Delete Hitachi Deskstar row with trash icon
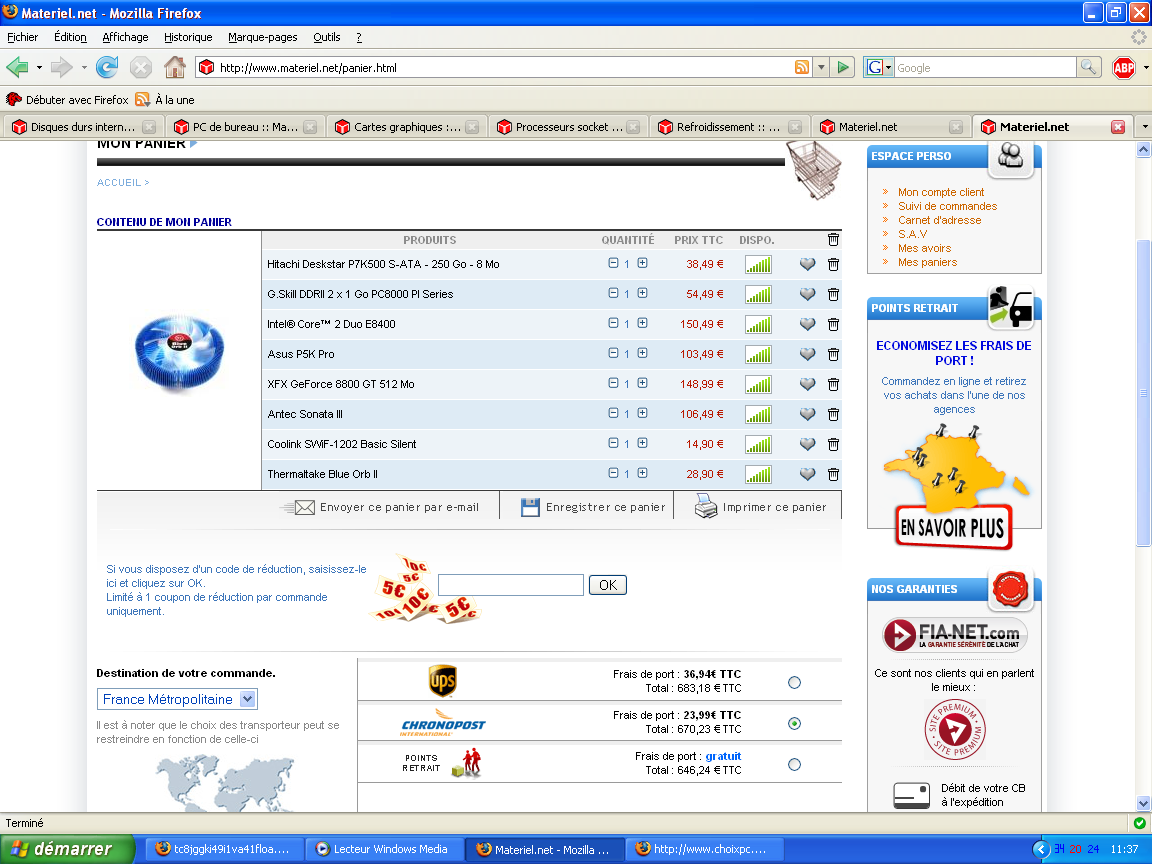The image size is (1152, 864). coord(833,264)
